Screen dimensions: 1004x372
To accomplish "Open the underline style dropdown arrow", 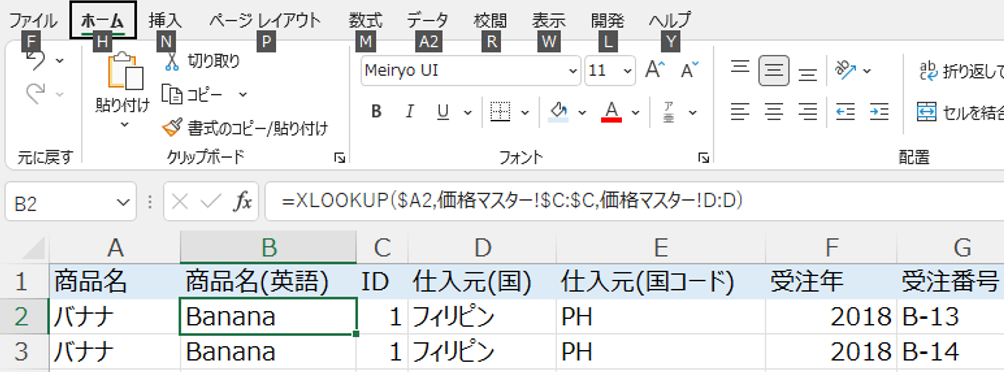I will pyautogui.click(x=467, y=112).
